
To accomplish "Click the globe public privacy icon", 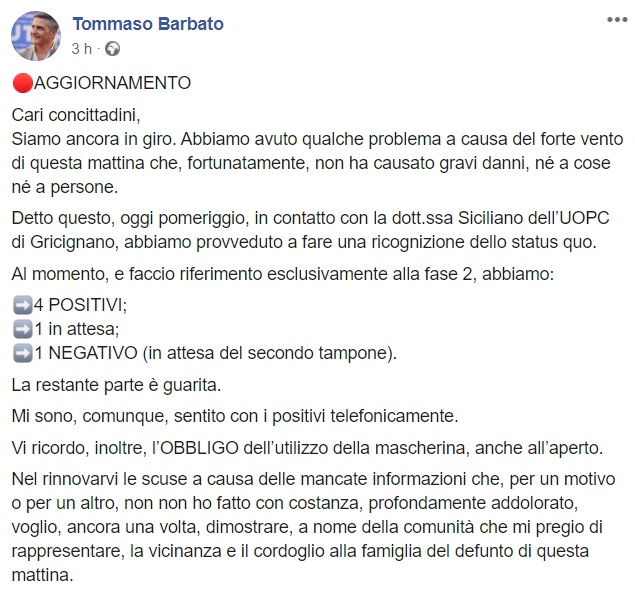I will pos(112,47).
